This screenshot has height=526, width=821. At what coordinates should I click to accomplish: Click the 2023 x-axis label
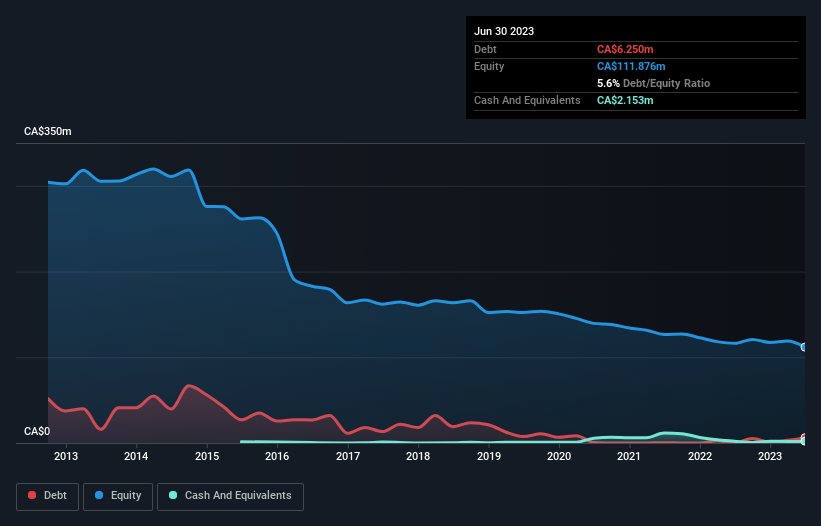[x=770, y=456]
